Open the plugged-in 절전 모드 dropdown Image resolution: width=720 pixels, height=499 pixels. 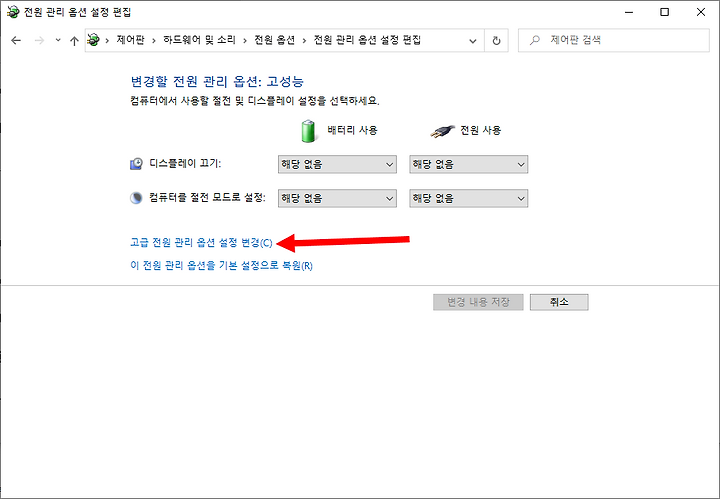tap(468, 198)
